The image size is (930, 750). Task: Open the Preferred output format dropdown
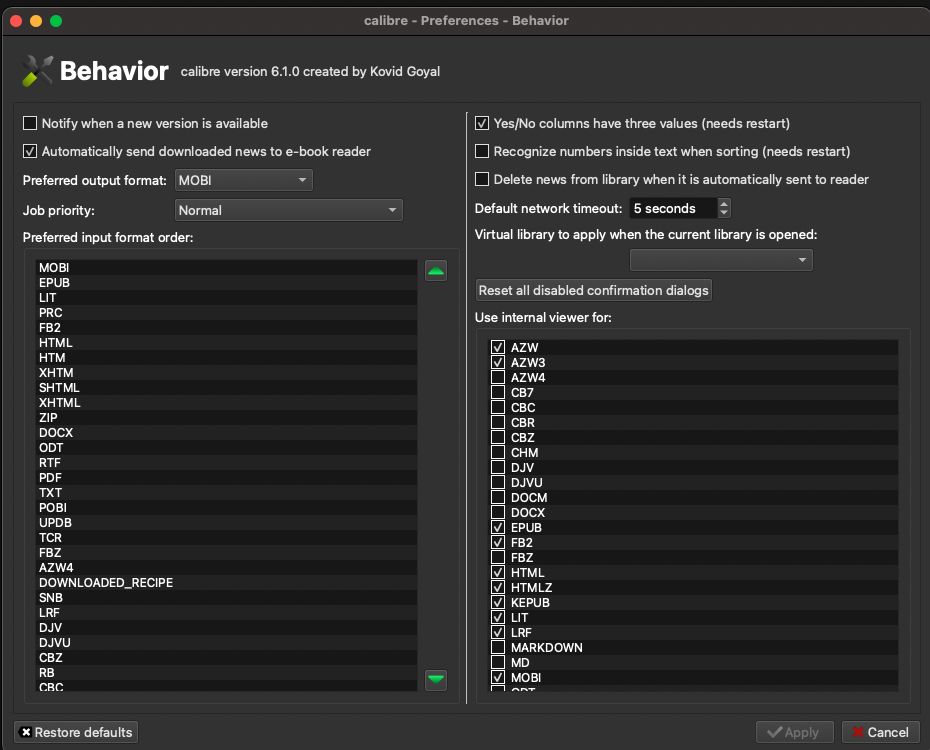click(x=244, y=180)
